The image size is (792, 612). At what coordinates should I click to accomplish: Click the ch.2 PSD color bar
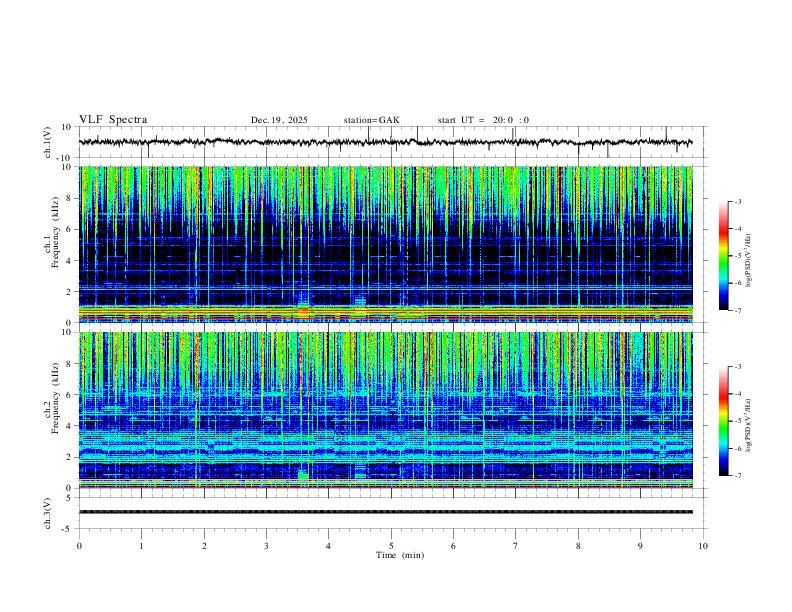coord(723,421)
